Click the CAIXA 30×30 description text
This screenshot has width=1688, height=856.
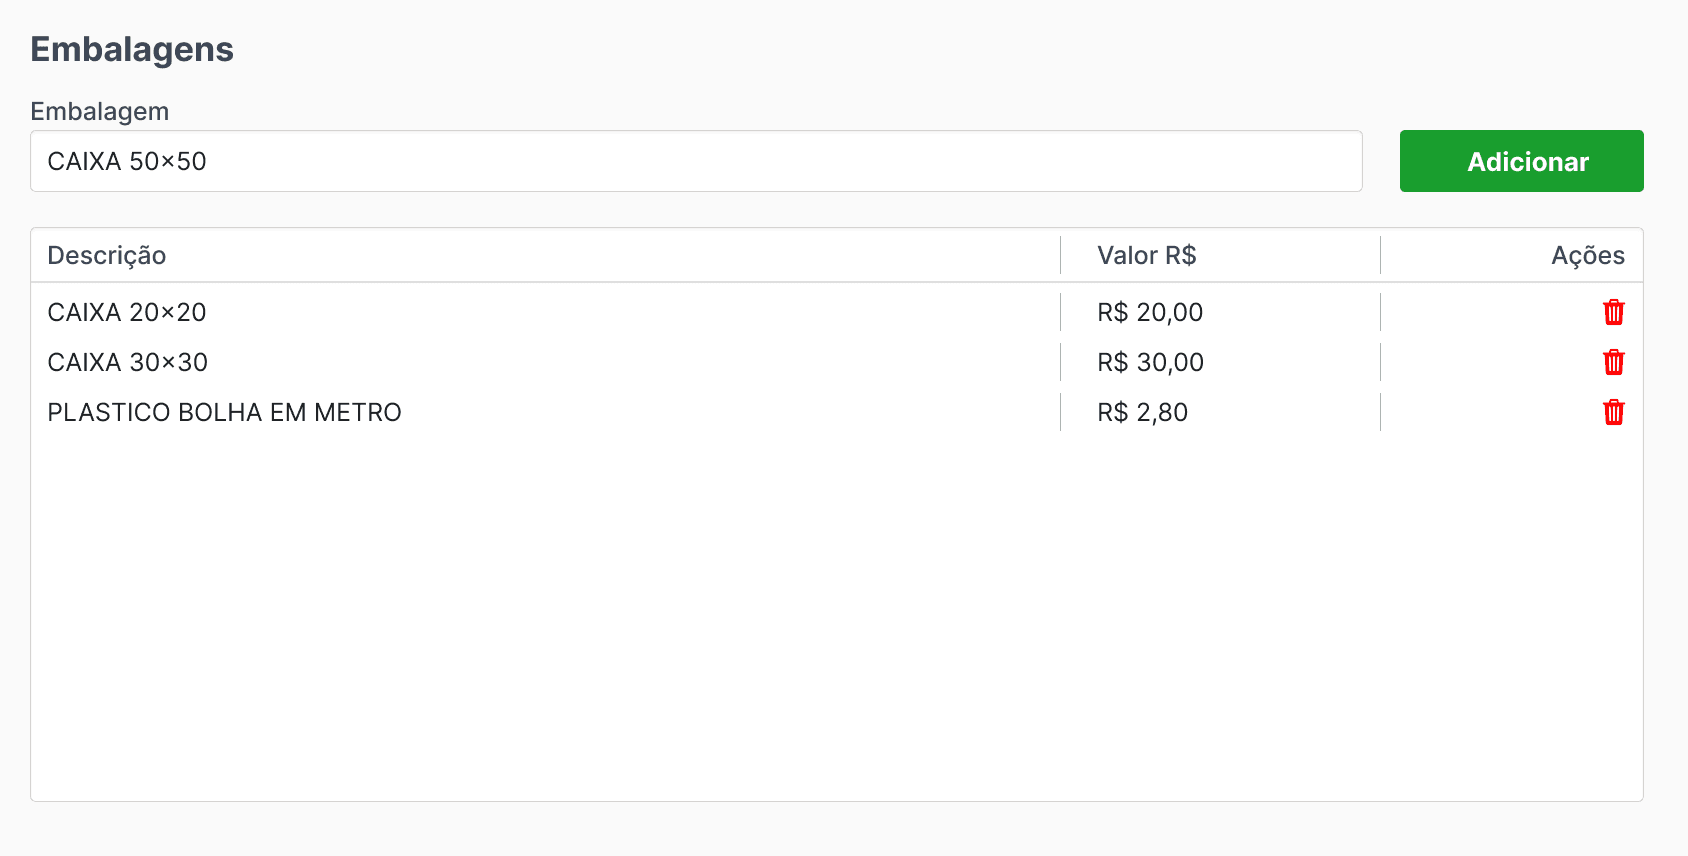click(x=128, y=362)
